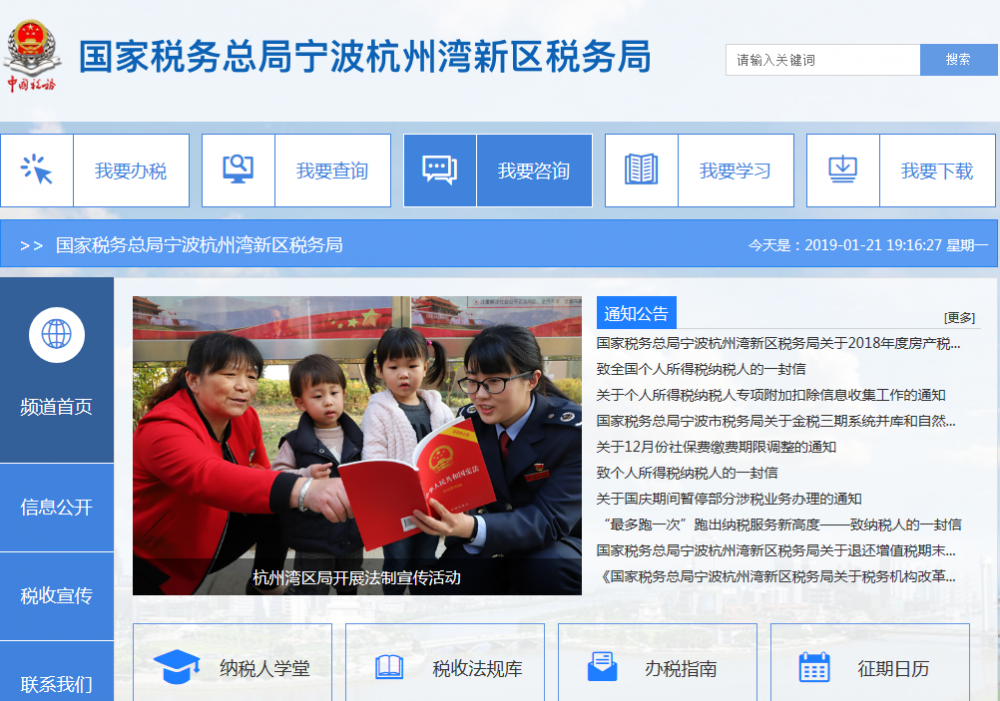This screenshot has height=701, width=1000.
Task: Click the globe icon above 频道首页
Action: (57, 334)
